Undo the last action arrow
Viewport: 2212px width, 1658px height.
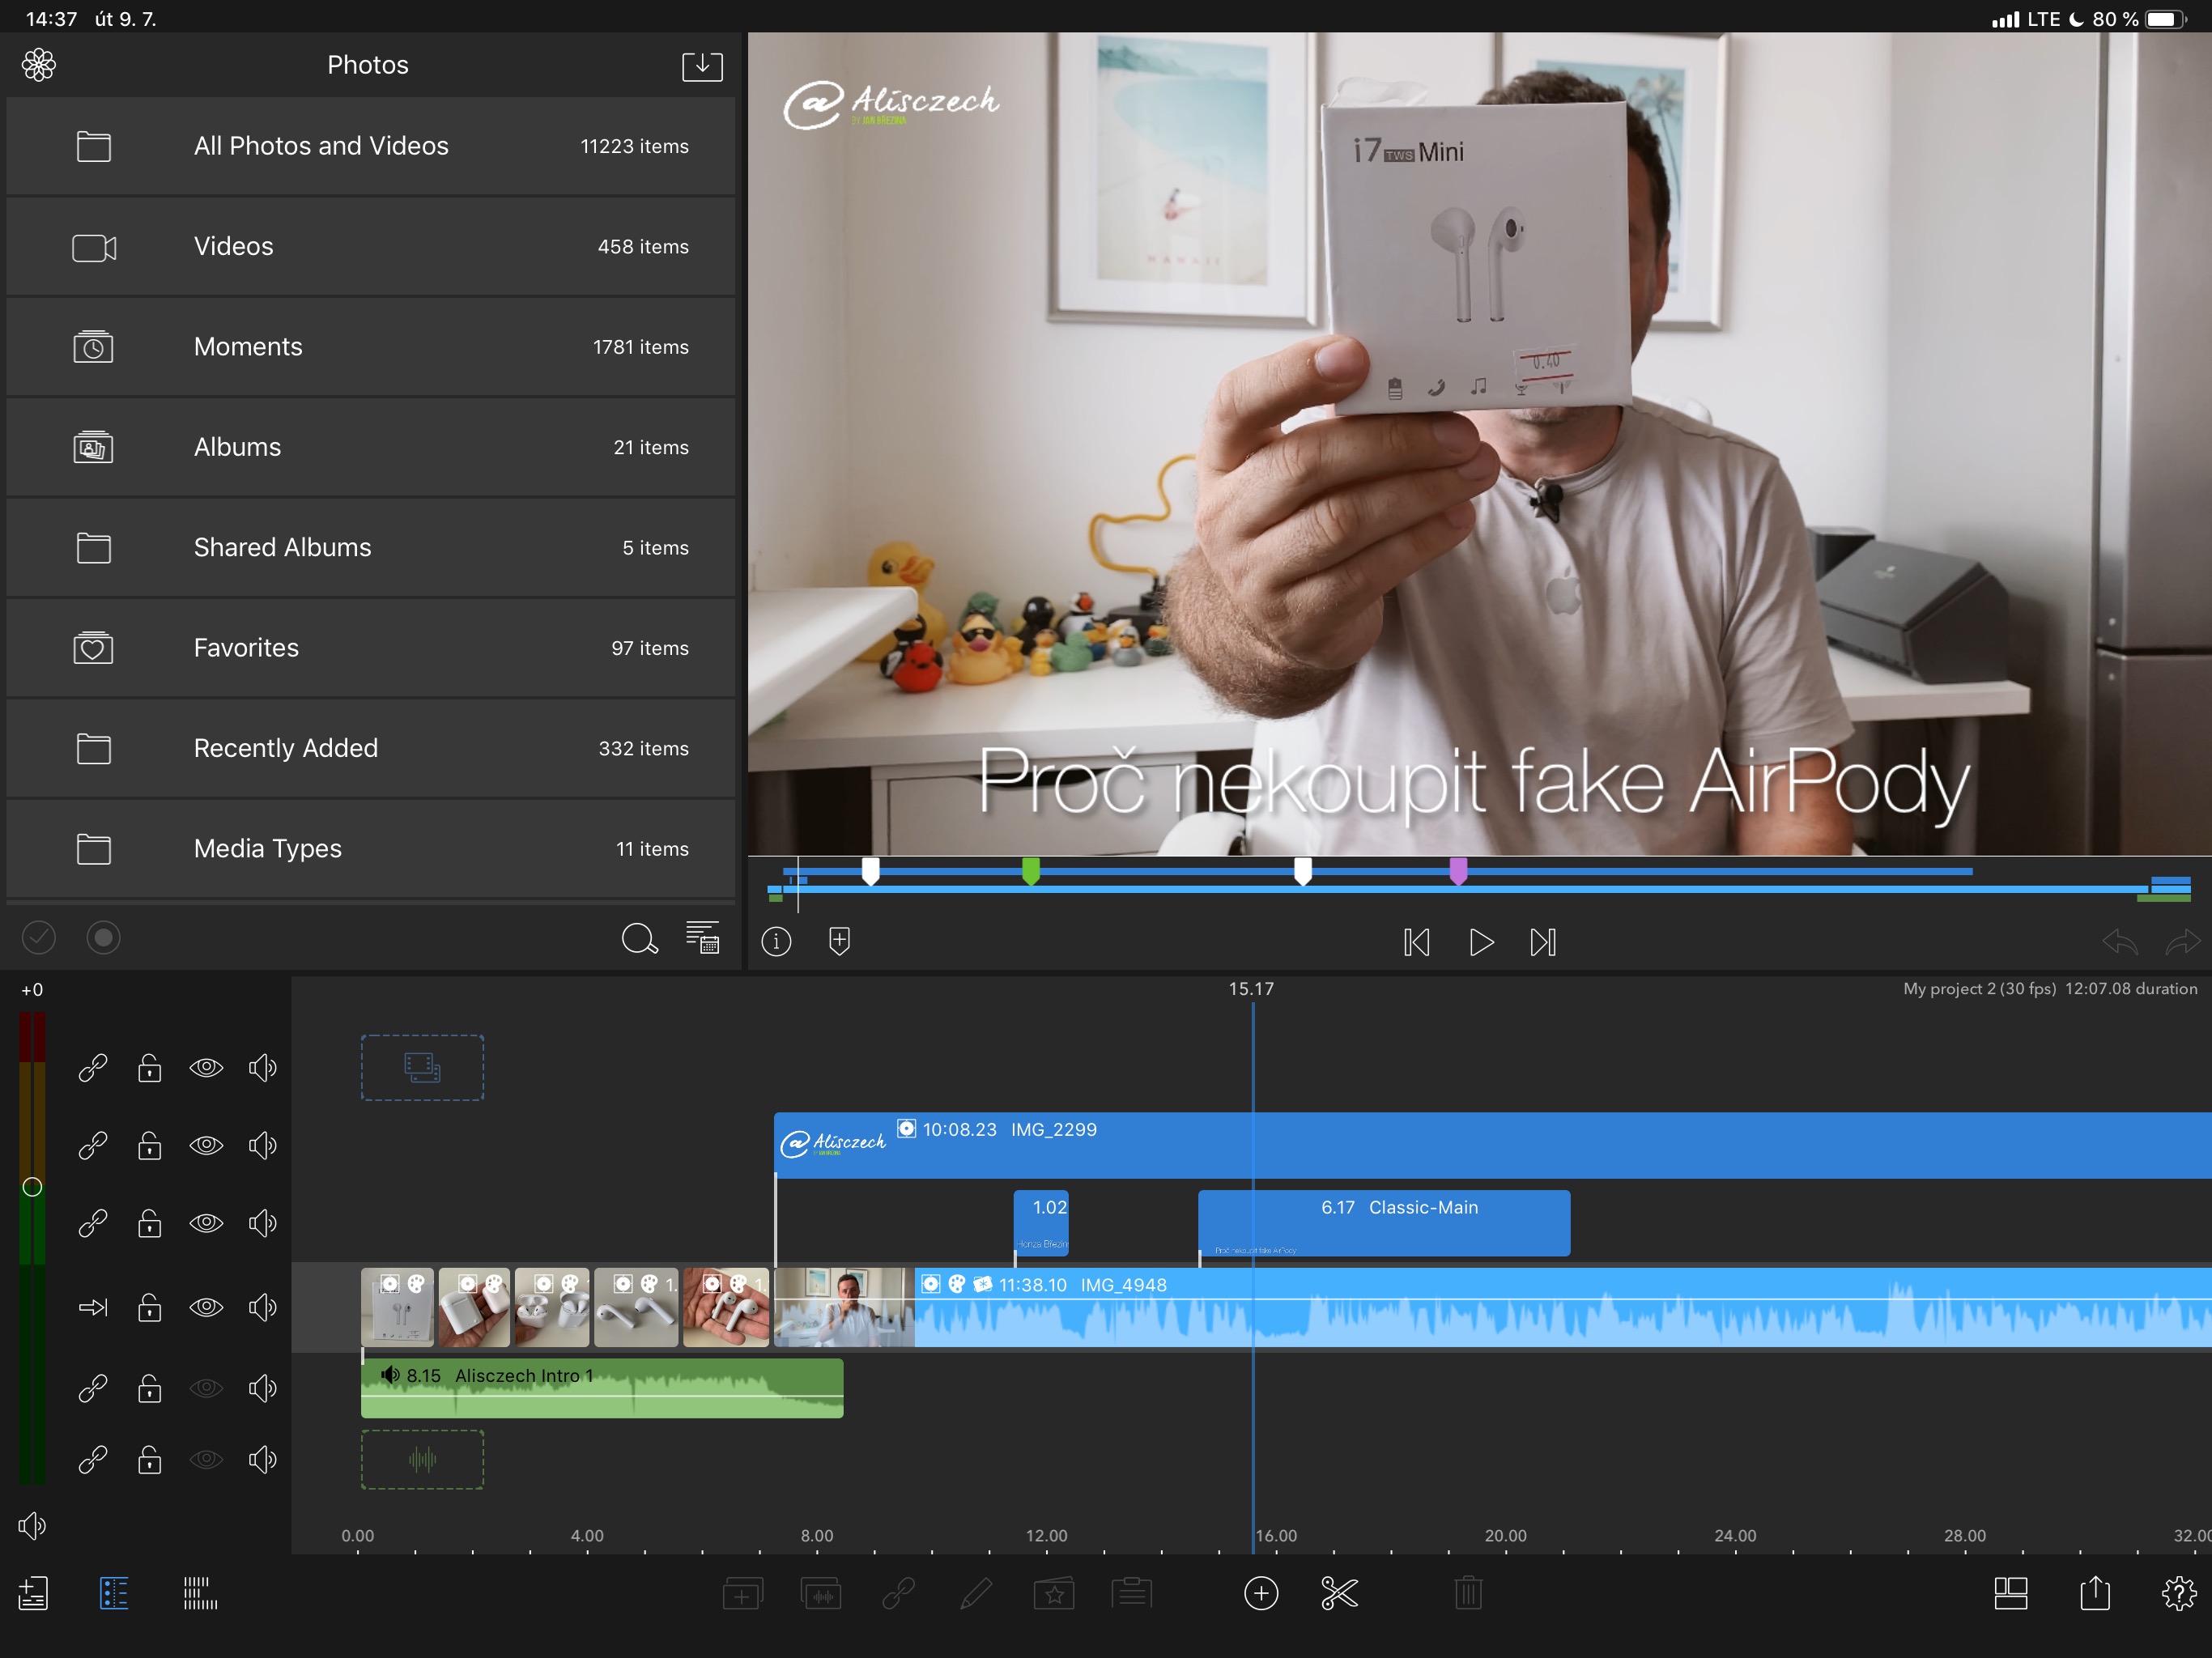2119,941
